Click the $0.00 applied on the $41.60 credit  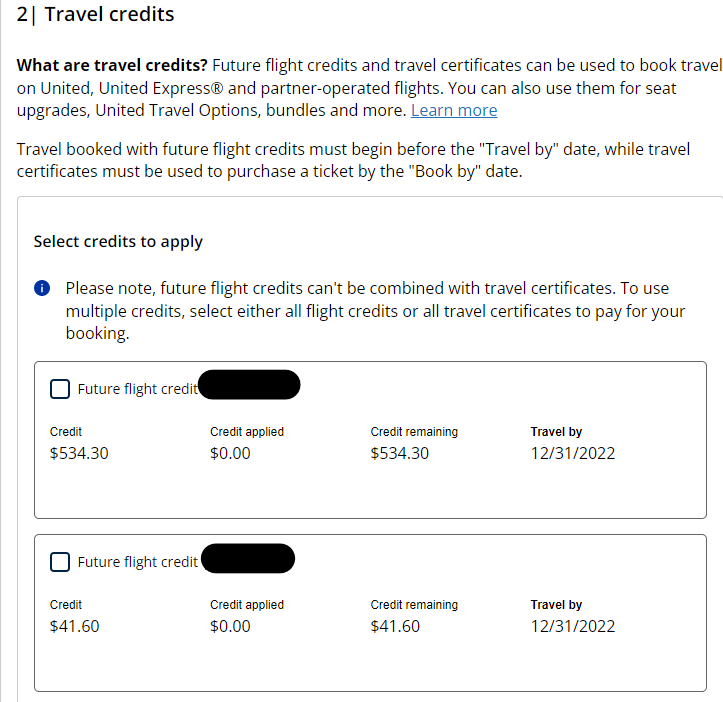[x=230, y=626]
